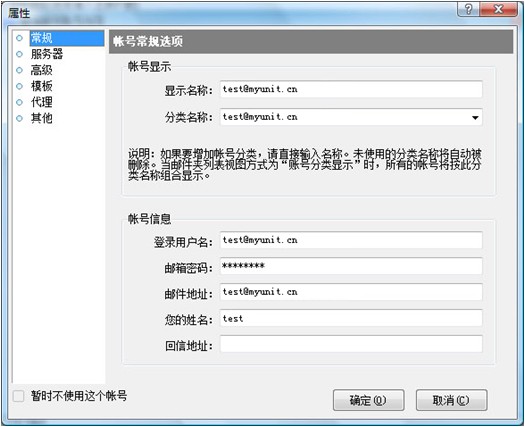This screenshot has height=427, width=525.
Task: Click the circle icon beside 高级
Action: click(x=19, y=70)
